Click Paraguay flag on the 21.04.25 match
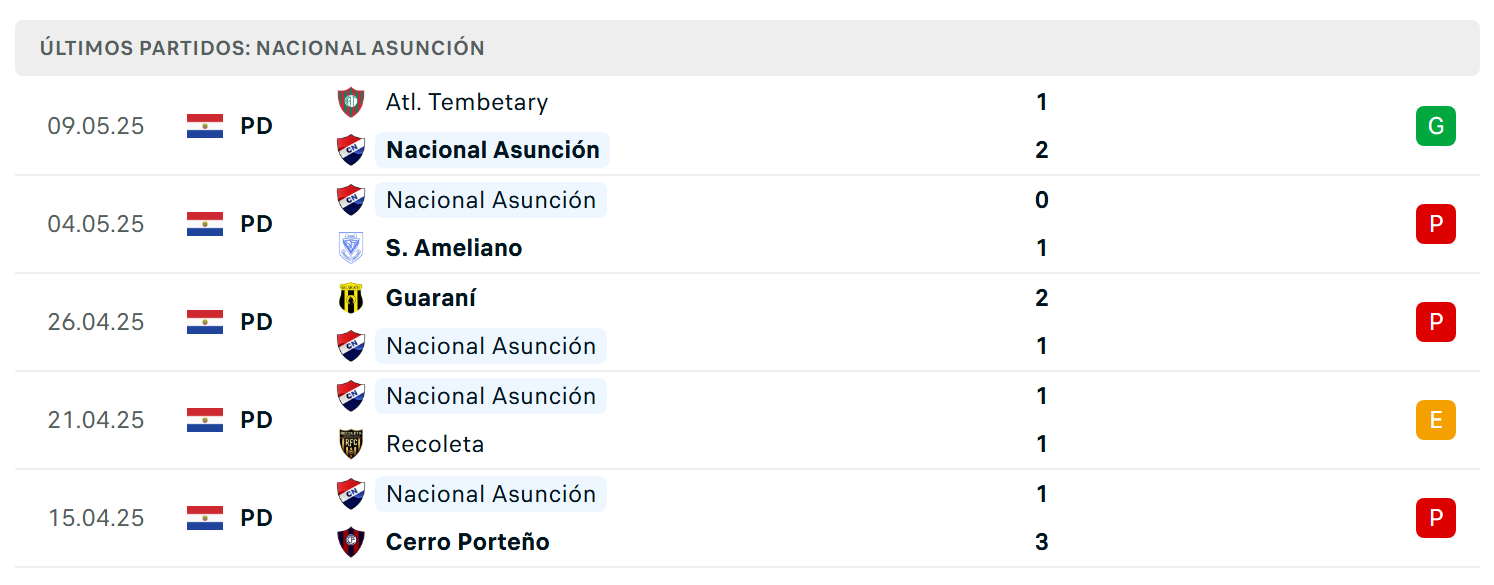The image size is (1494, 585). tap(205, 420)
